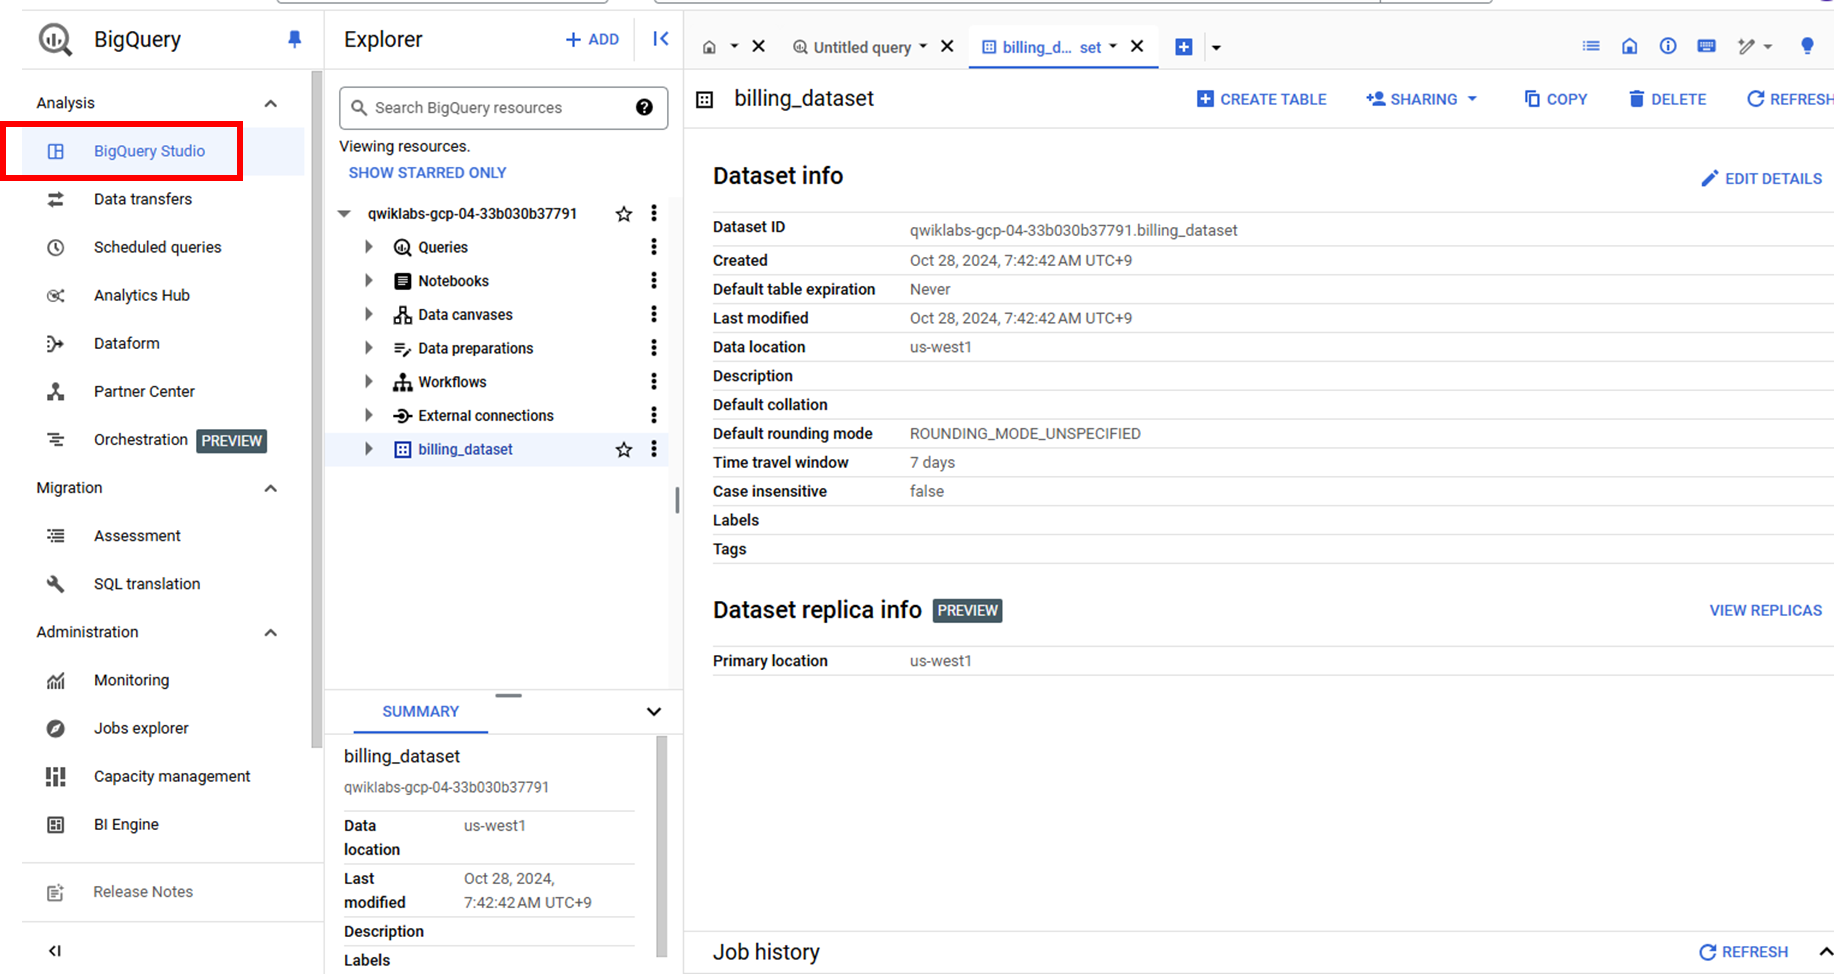Switch to the home tab

click(x=709, y=47)
